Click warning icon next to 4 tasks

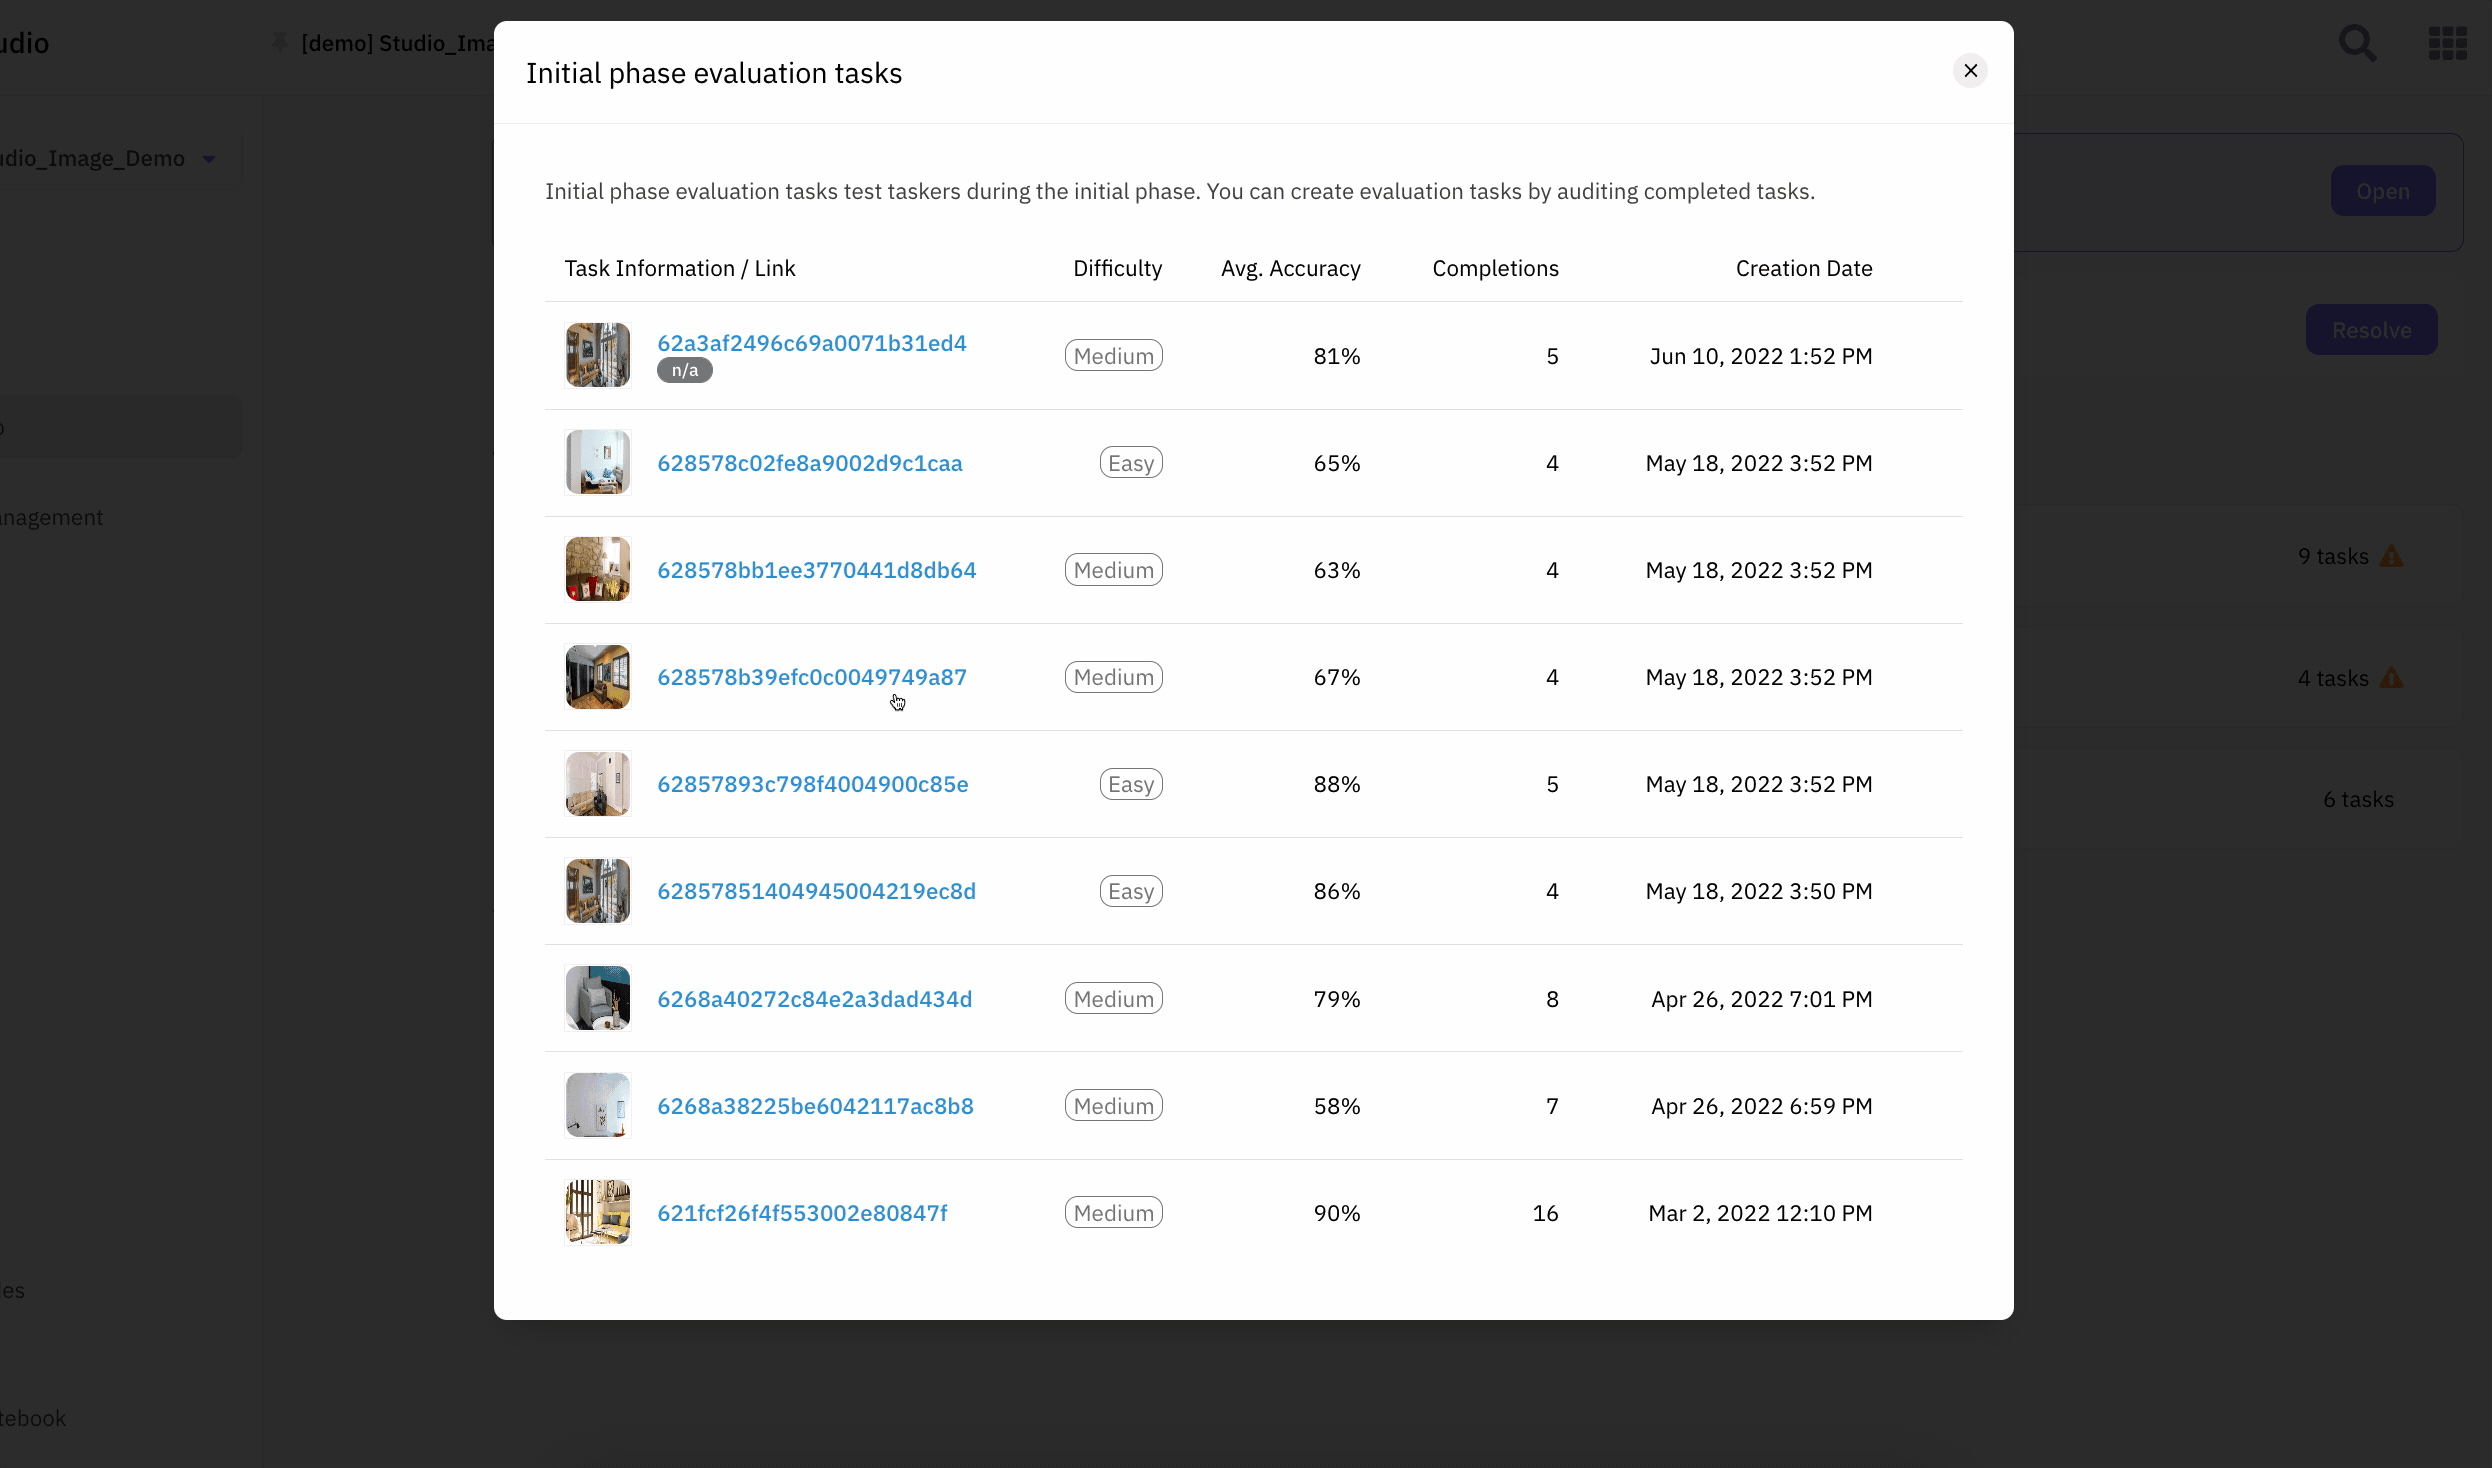(x=2391, y=678)
